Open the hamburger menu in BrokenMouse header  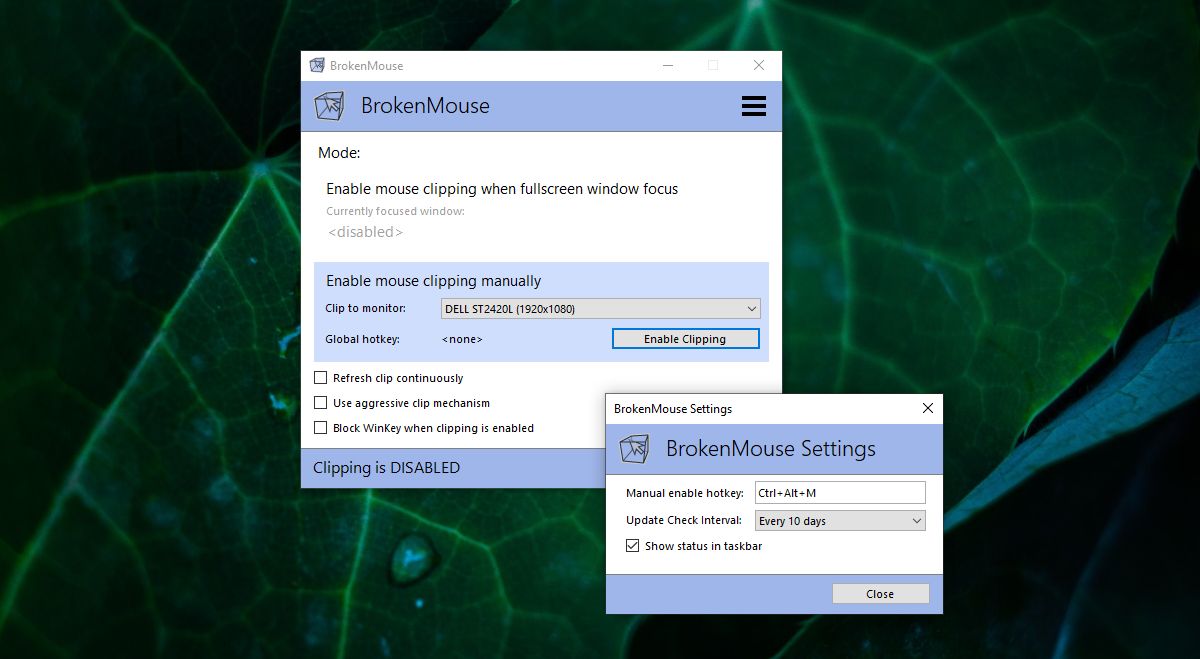pos(754,106)
